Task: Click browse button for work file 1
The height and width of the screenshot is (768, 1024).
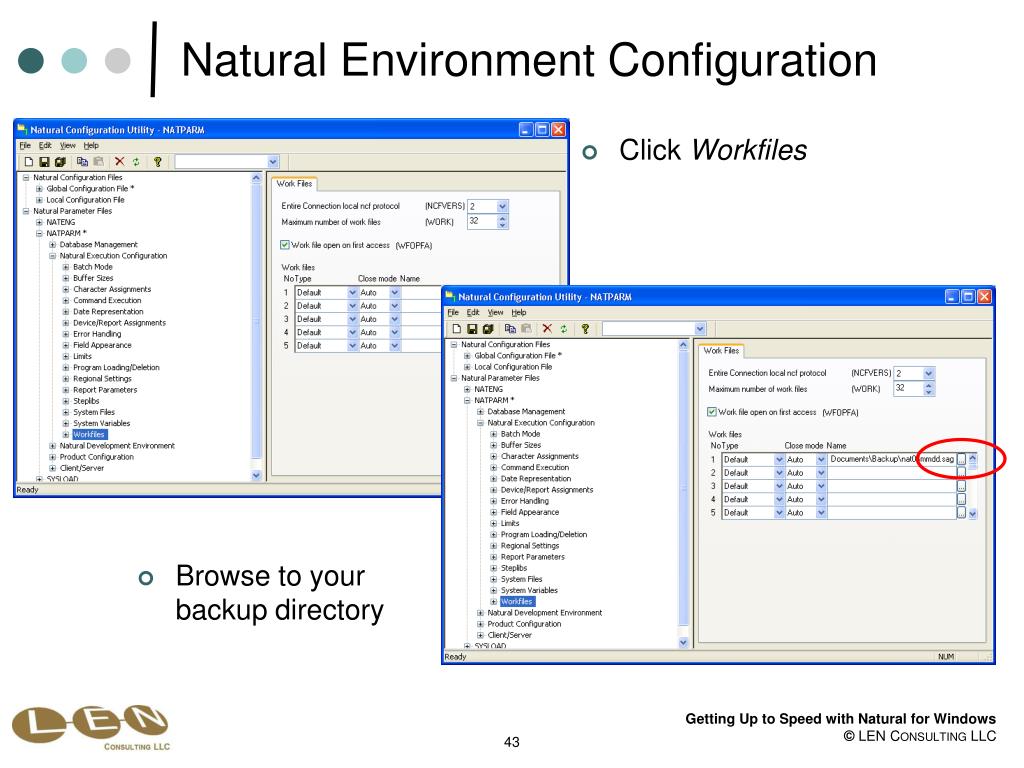Action: [x=961, y=459]
